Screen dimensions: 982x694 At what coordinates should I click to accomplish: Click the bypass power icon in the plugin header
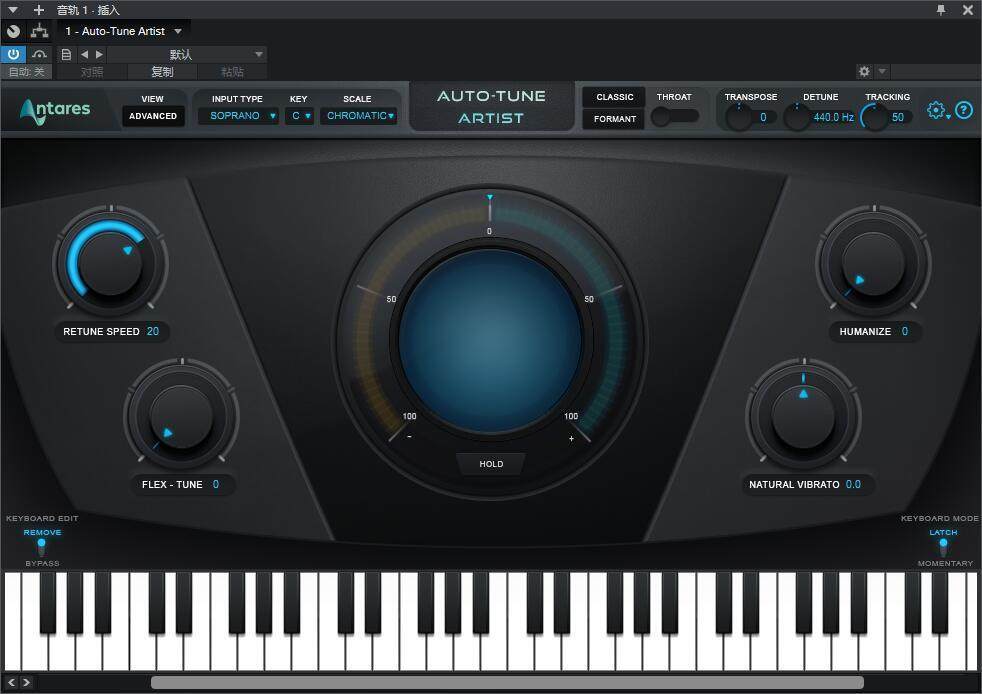click(x=12, y=54)
